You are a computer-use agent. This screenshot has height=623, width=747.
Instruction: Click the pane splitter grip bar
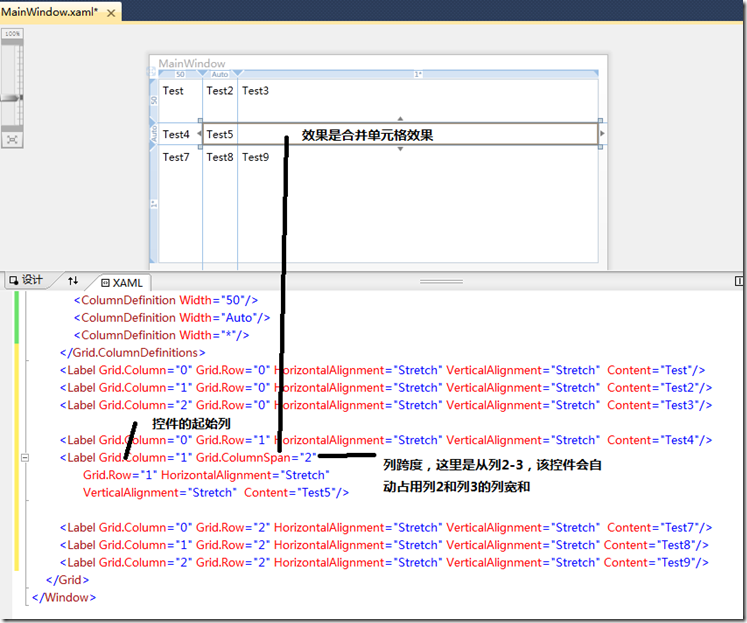pyautogui.click(x=441, y=282)
